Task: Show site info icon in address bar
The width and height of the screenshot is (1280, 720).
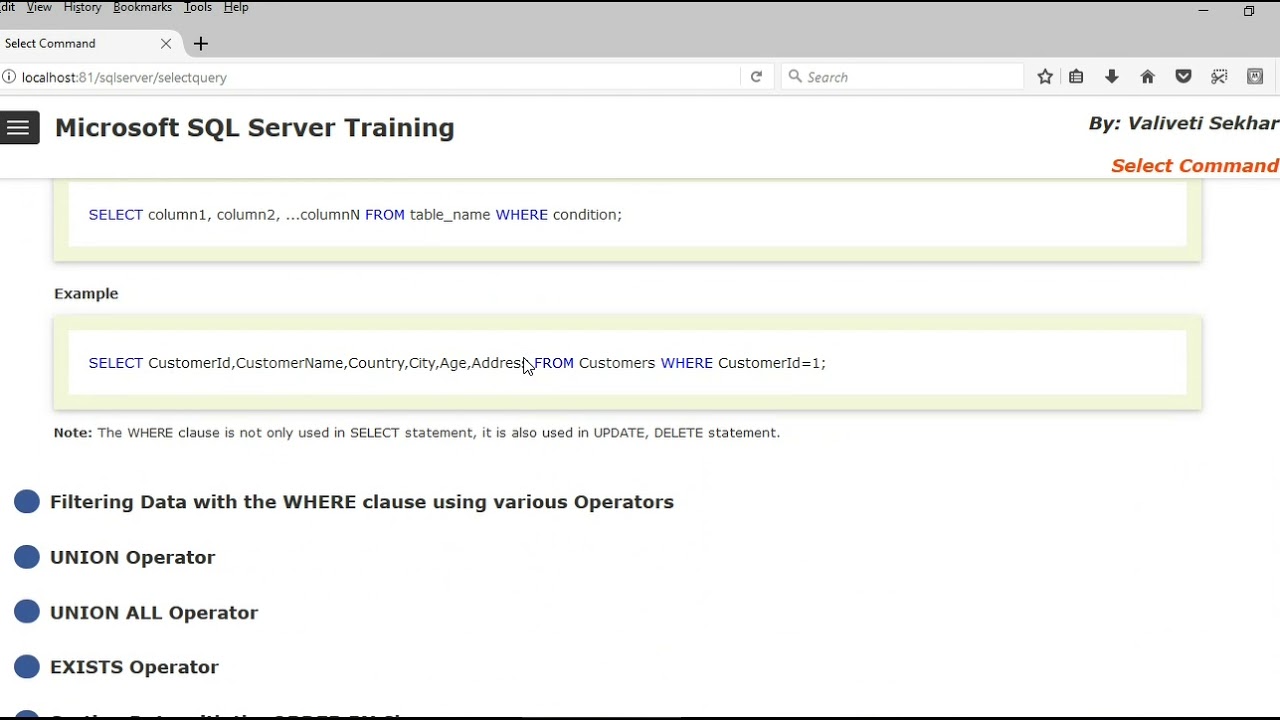Action: pos(9,77)
